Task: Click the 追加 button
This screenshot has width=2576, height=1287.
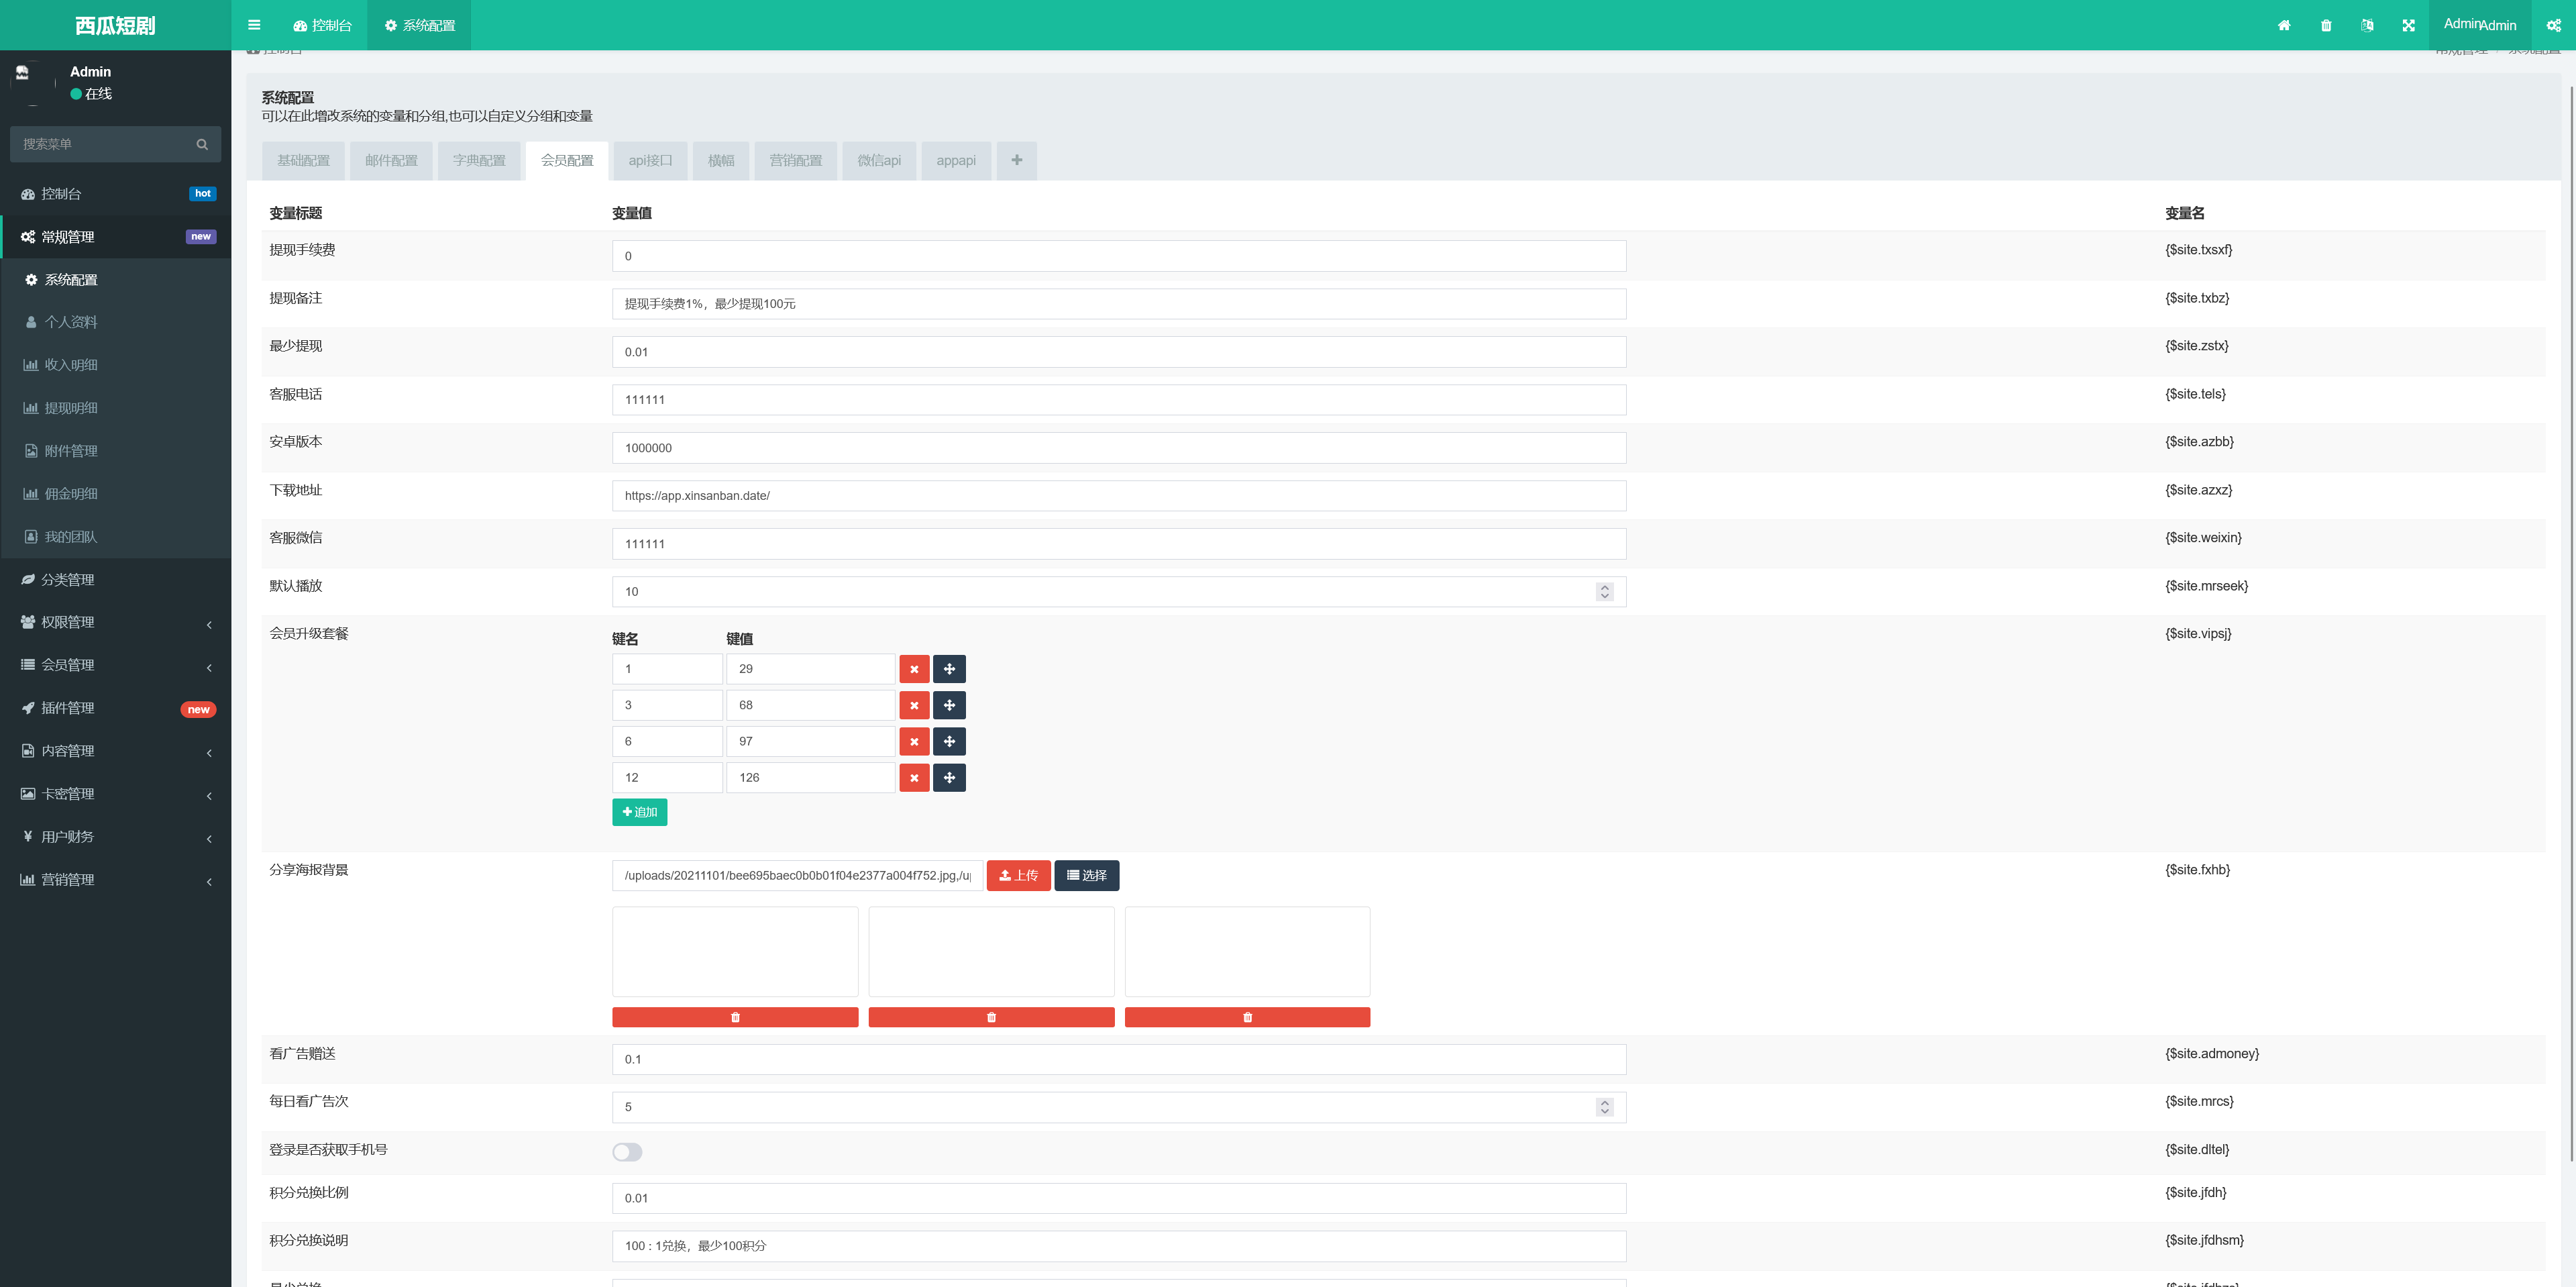Action: tap(639, 812)
